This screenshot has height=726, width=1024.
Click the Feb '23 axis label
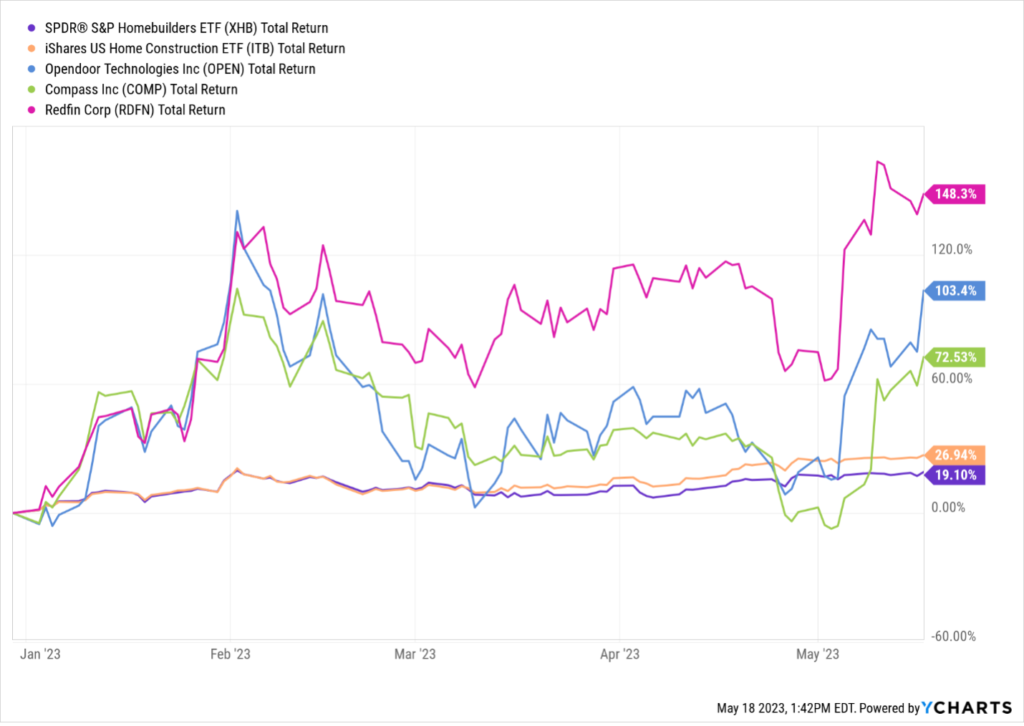(229, 655)
